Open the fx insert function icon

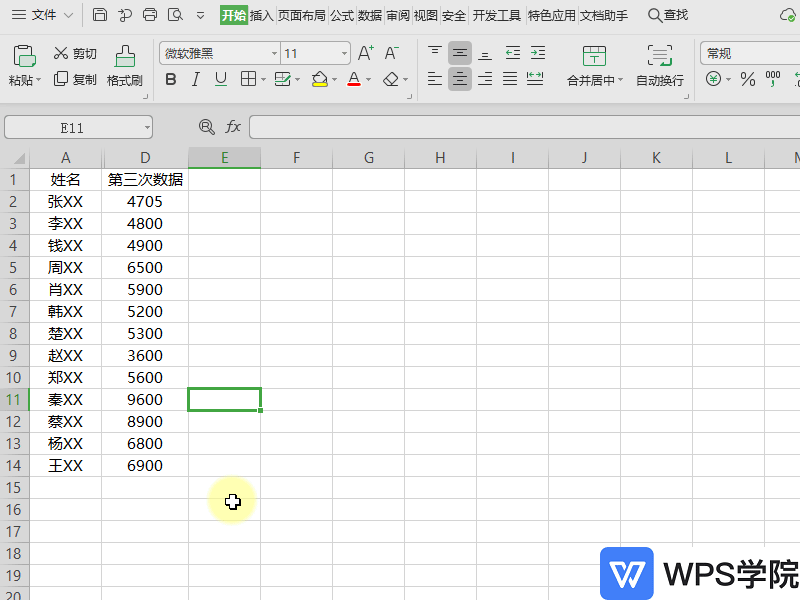233,127
